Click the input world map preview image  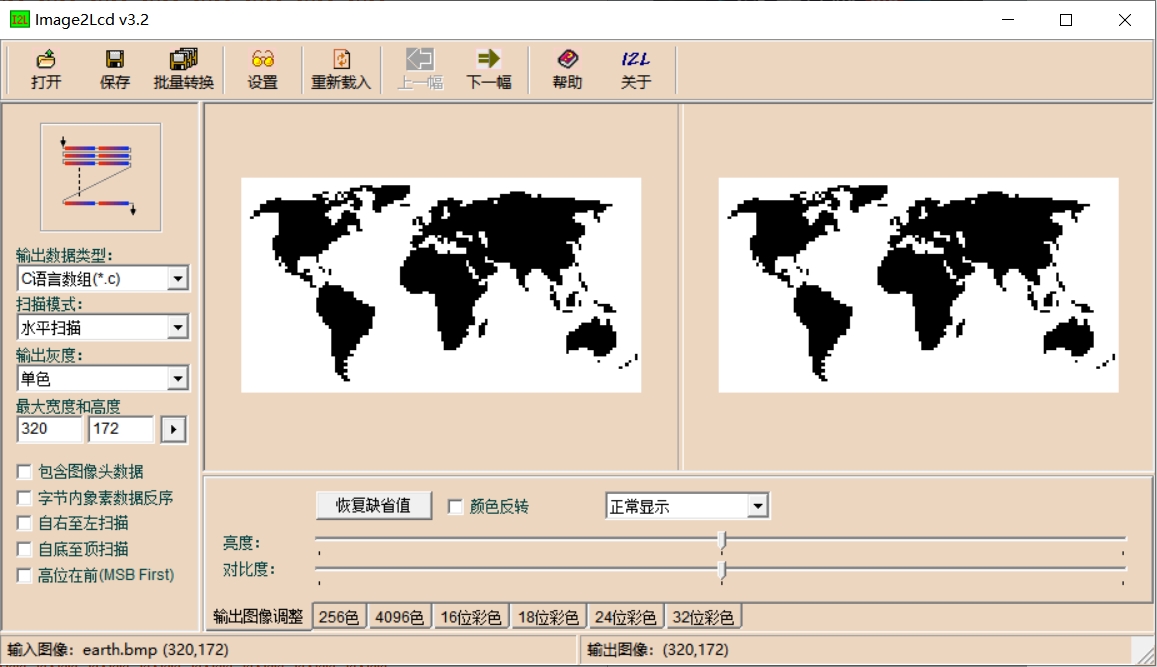(x=441, y=285)
